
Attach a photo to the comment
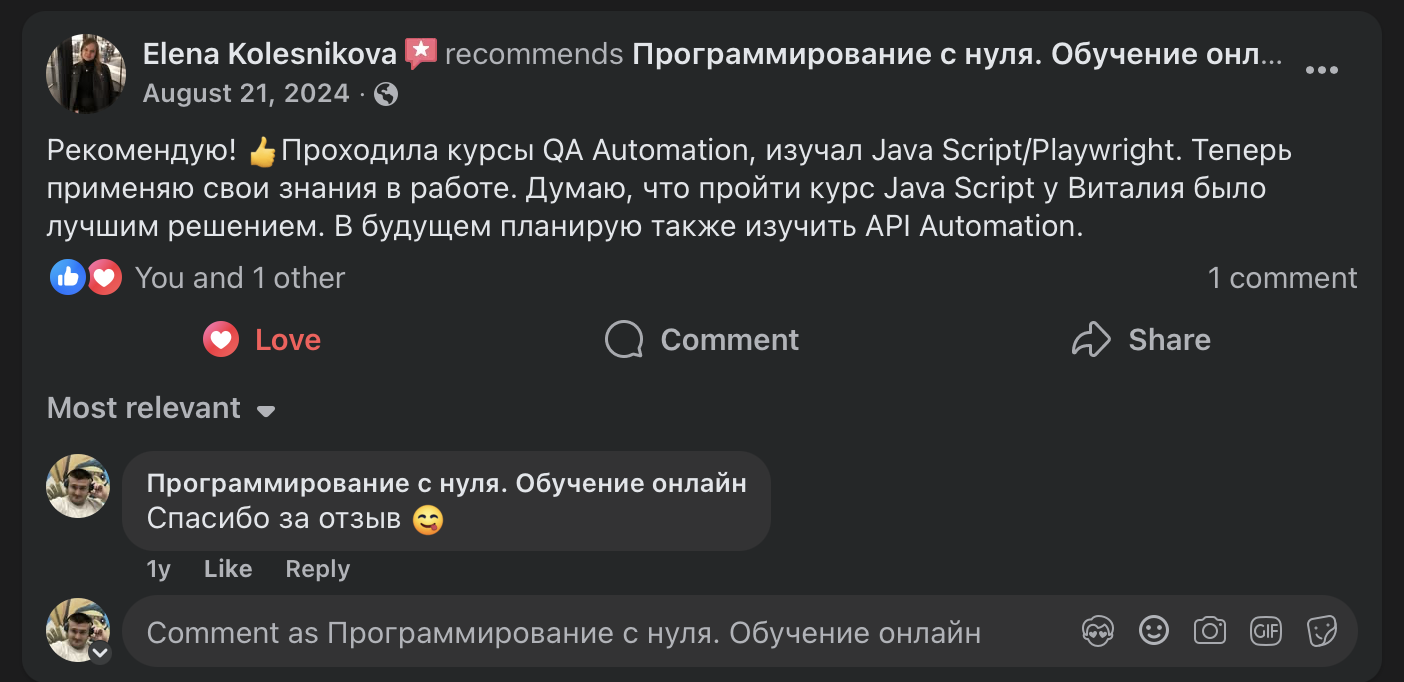pyautogui.click(x=1210, y=631)
